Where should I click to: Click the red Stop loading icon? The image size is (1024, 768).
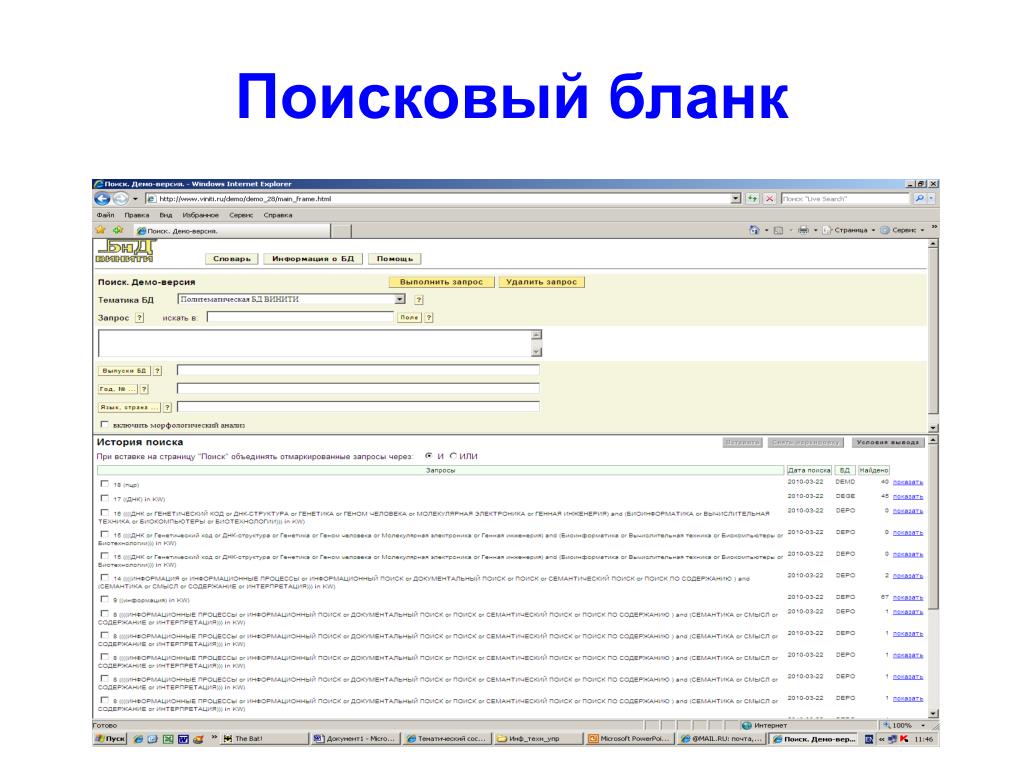click(769, 199)
